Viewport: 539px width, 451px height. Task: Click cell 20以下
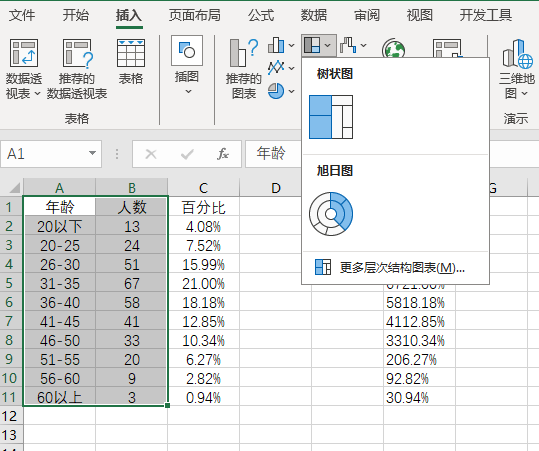click(x=59, y=227)
